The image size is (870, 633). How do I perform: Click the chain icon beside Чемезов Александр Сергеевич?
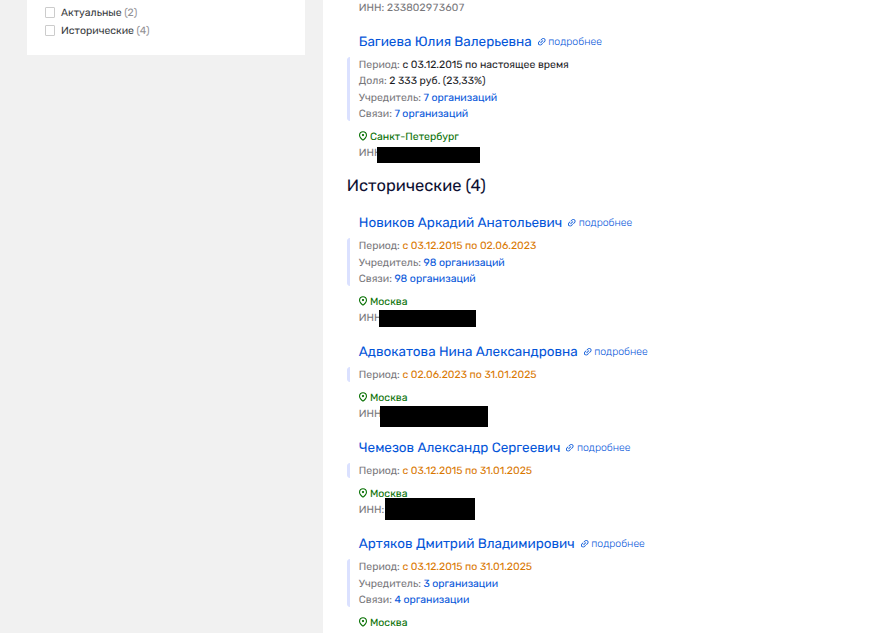(570, 448)
